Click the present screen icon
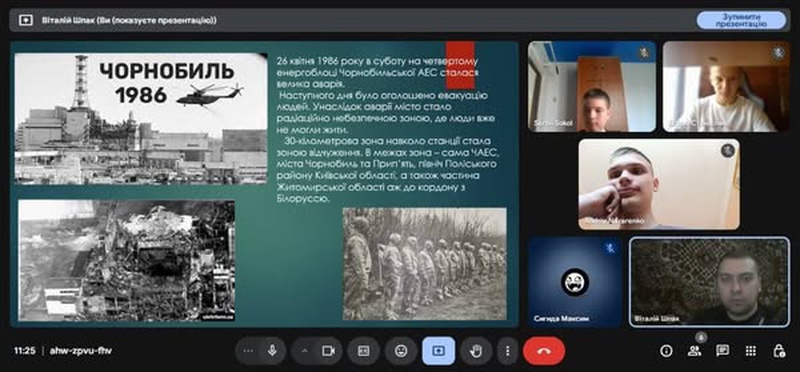Image resolution: width=800 pixels, height=372 pixels. 438,351
